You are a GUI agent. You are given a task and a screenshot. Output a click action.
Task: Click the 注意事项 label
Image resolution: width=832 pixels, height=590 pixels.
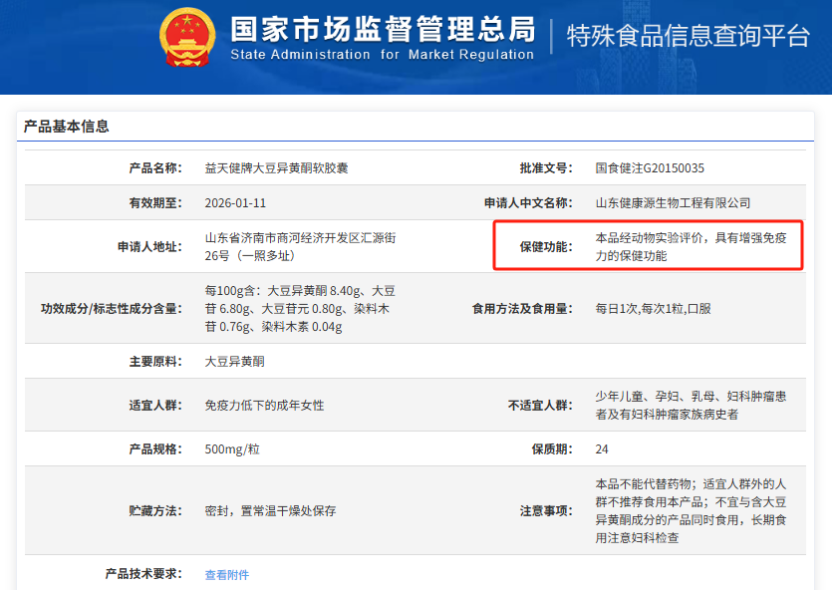(x=546, y=511)
